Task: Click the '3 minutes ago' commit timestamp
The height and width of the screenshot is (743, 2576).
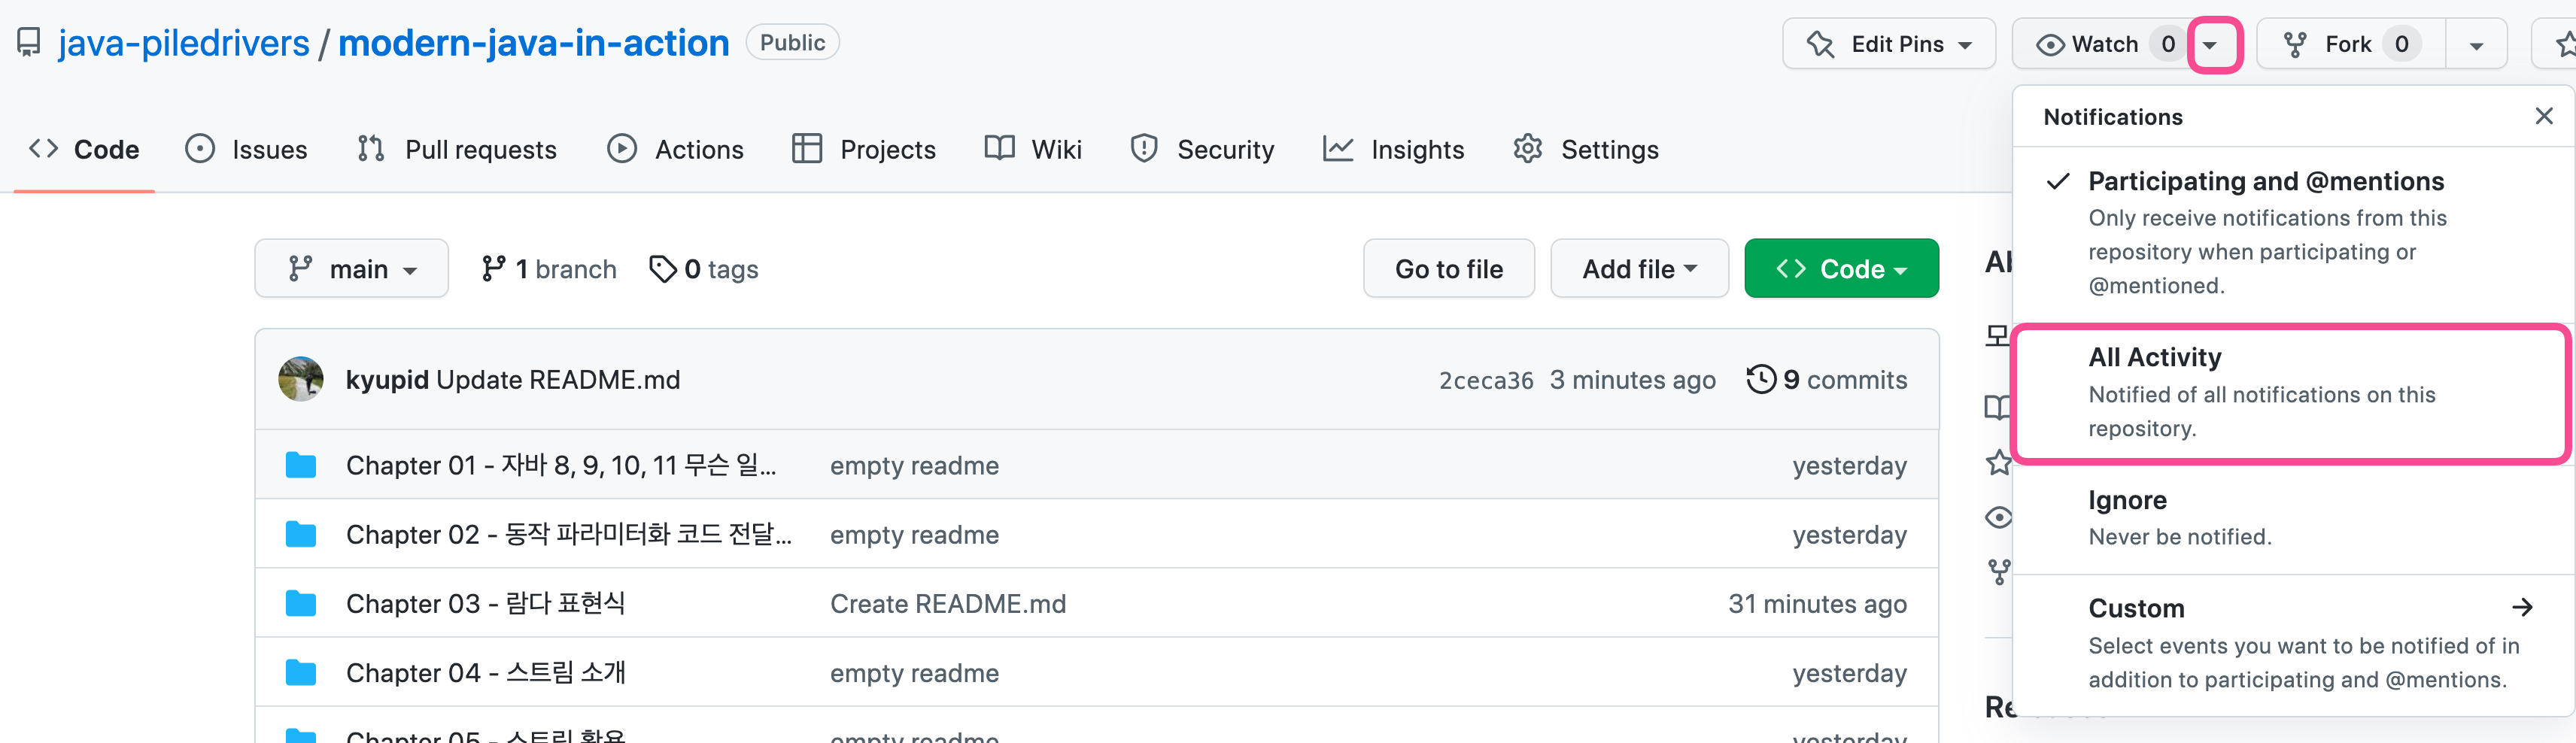Action: coord(1632,380)
